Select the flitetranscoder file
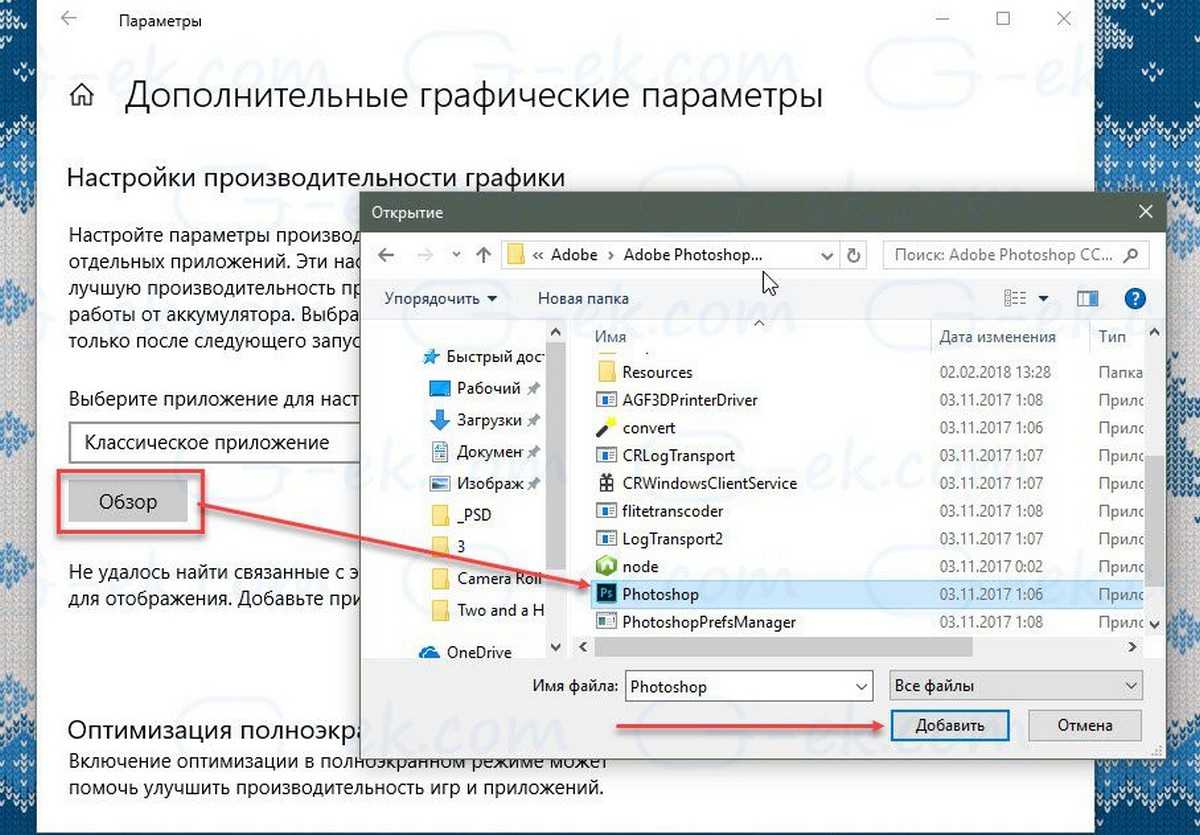The image size is (1200, 835). pyautogui.click(x=672, y=511)
